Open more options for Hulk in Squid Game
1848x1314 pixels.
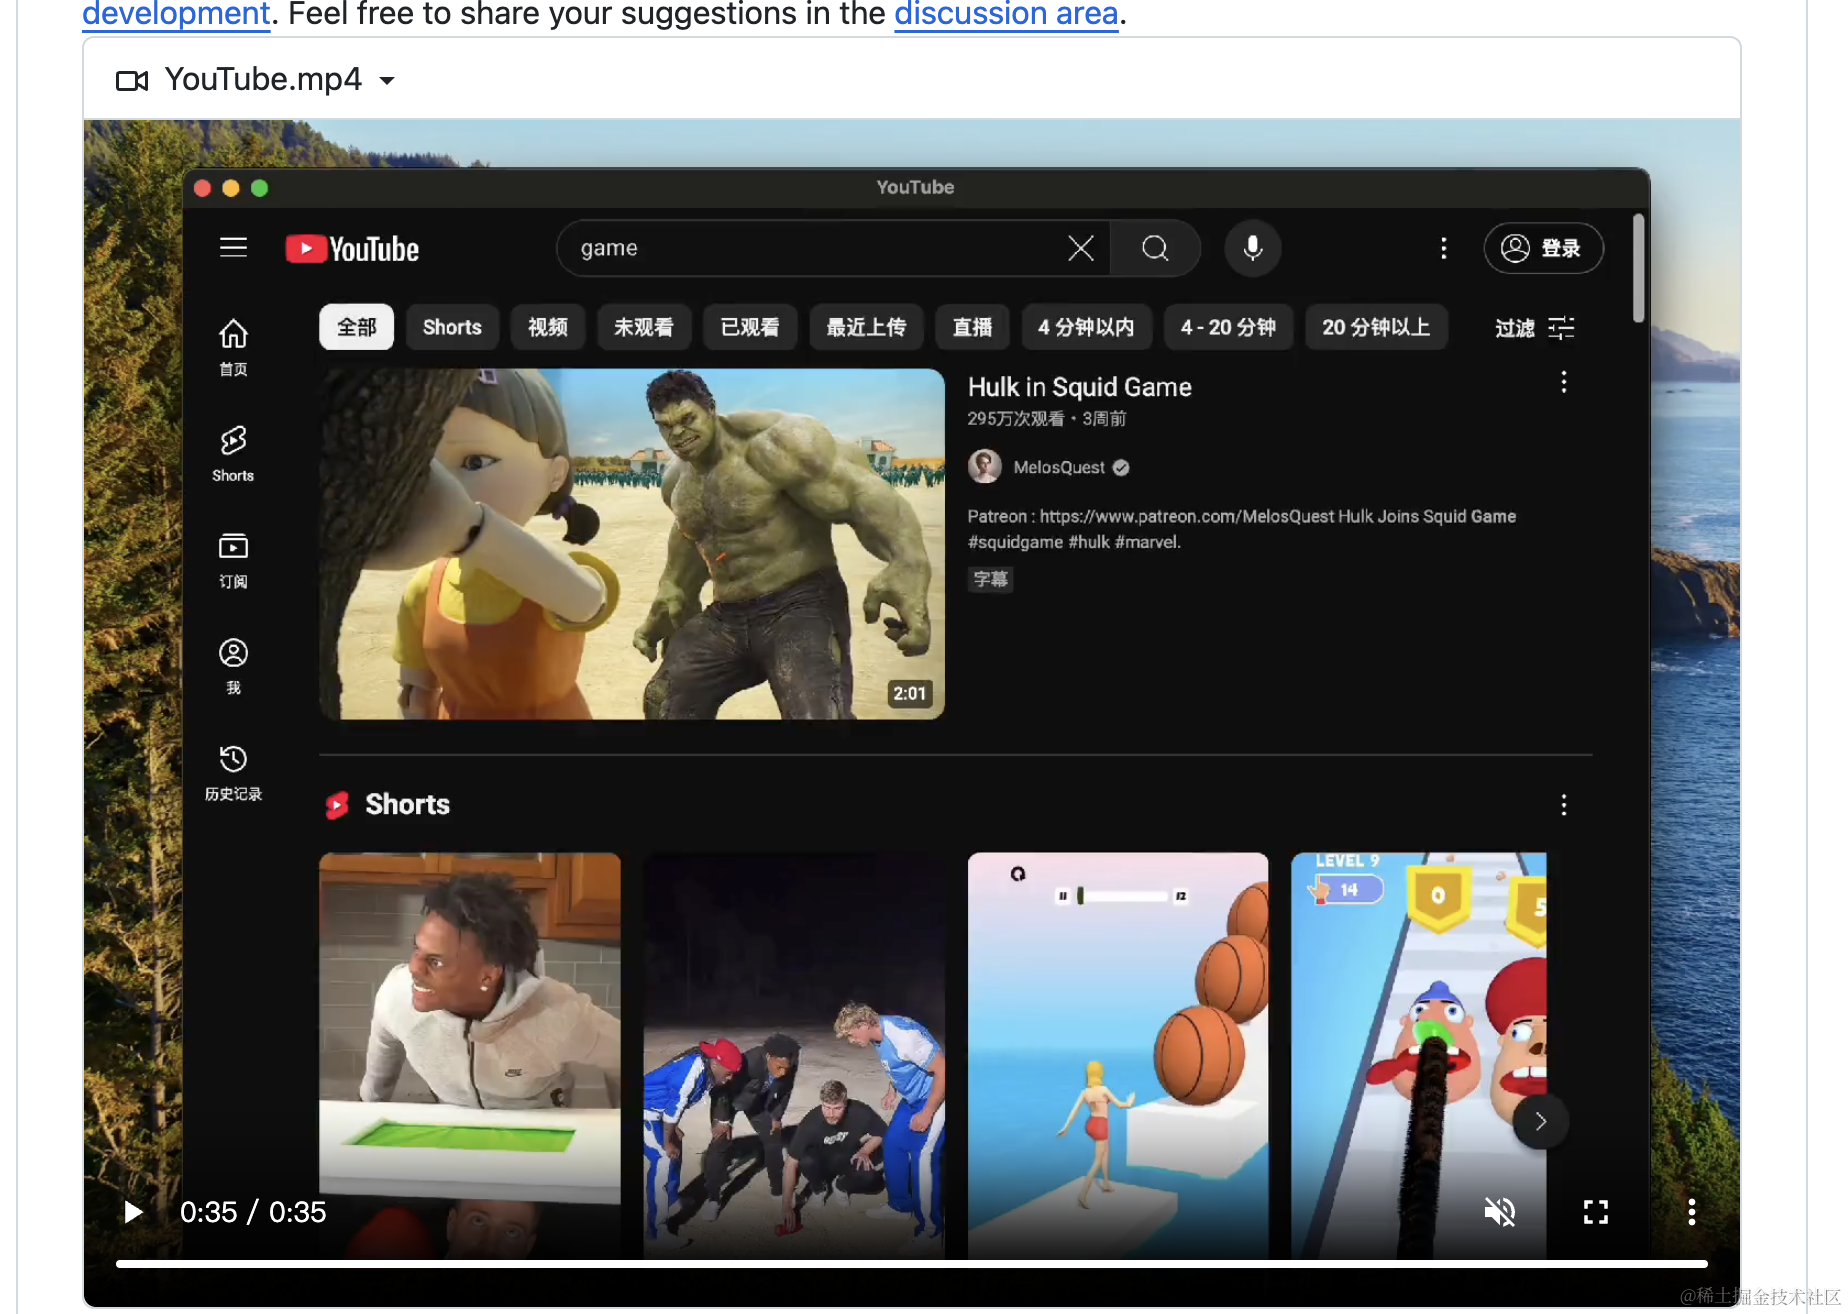pyautogui.click(x=1564, y=382)
